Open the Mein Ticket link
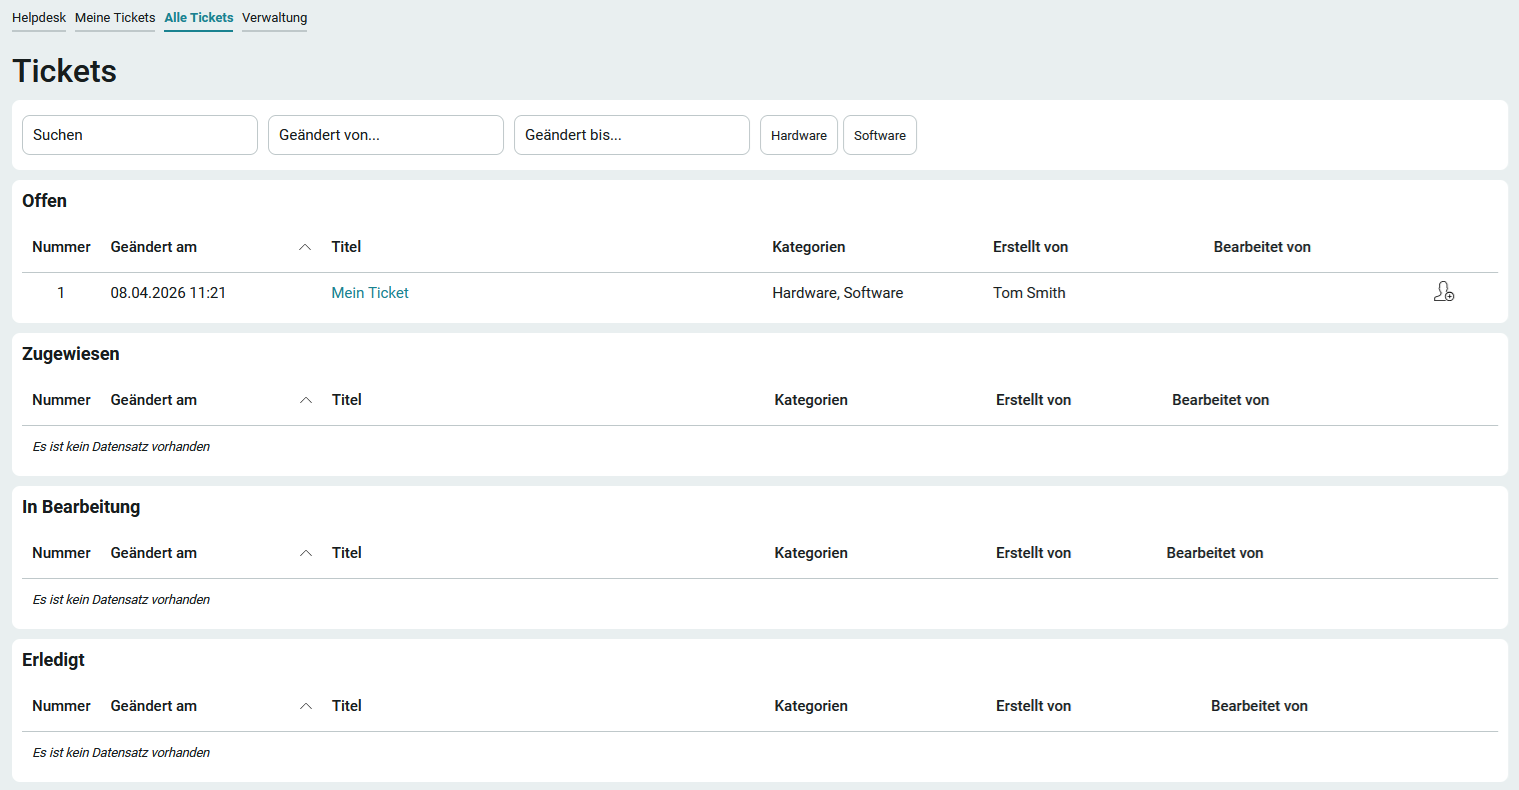 click(x=370, y=293)
